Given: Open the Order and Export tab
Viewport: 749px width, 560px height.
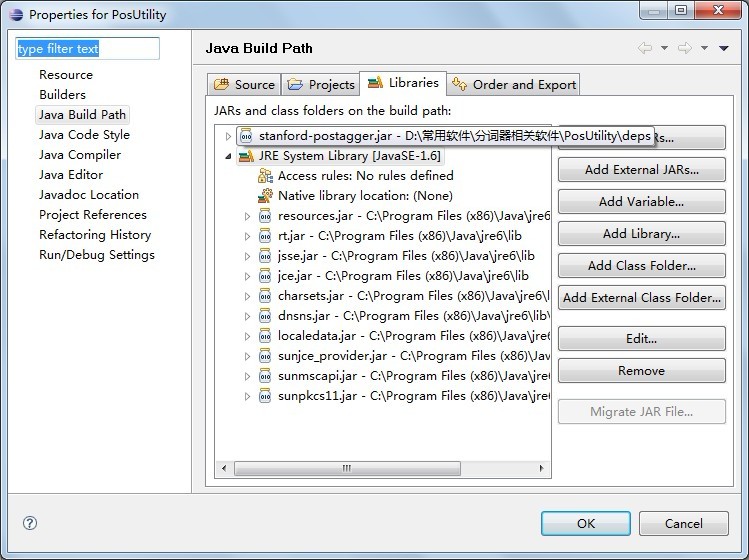Looking at the screenshot, I should [x=514, y=85].
